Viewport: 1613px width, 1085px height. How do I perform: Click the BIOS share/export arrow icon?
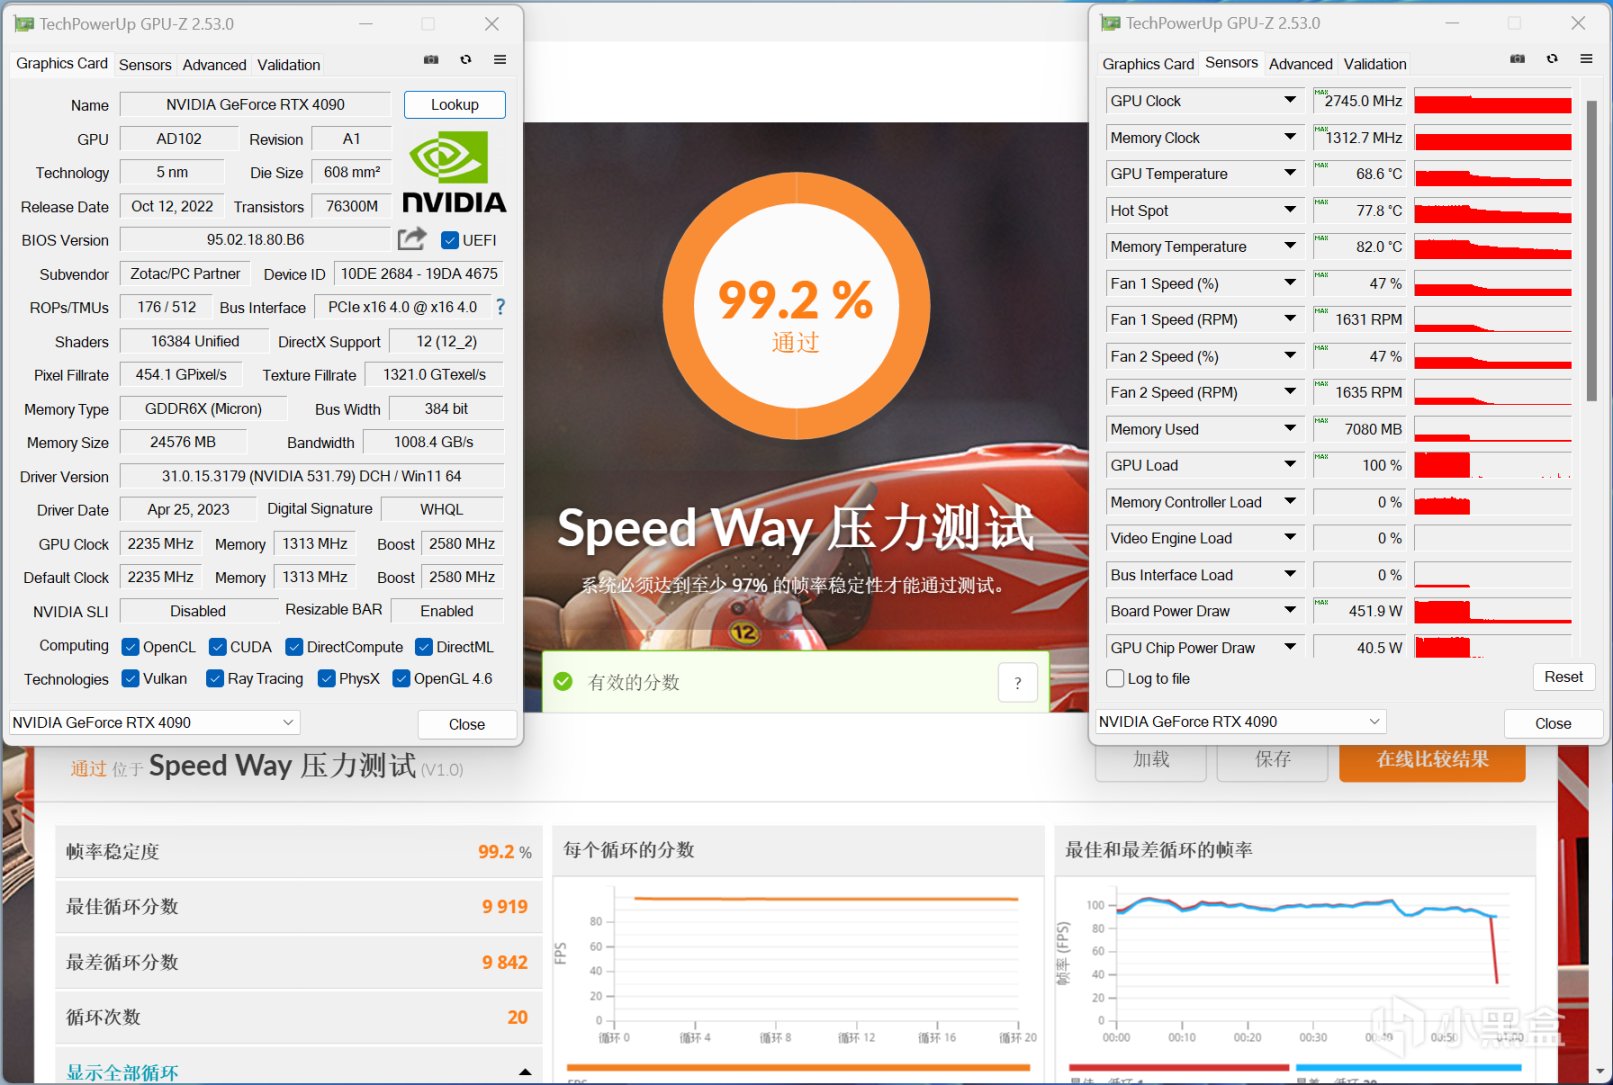pos(412,239)
